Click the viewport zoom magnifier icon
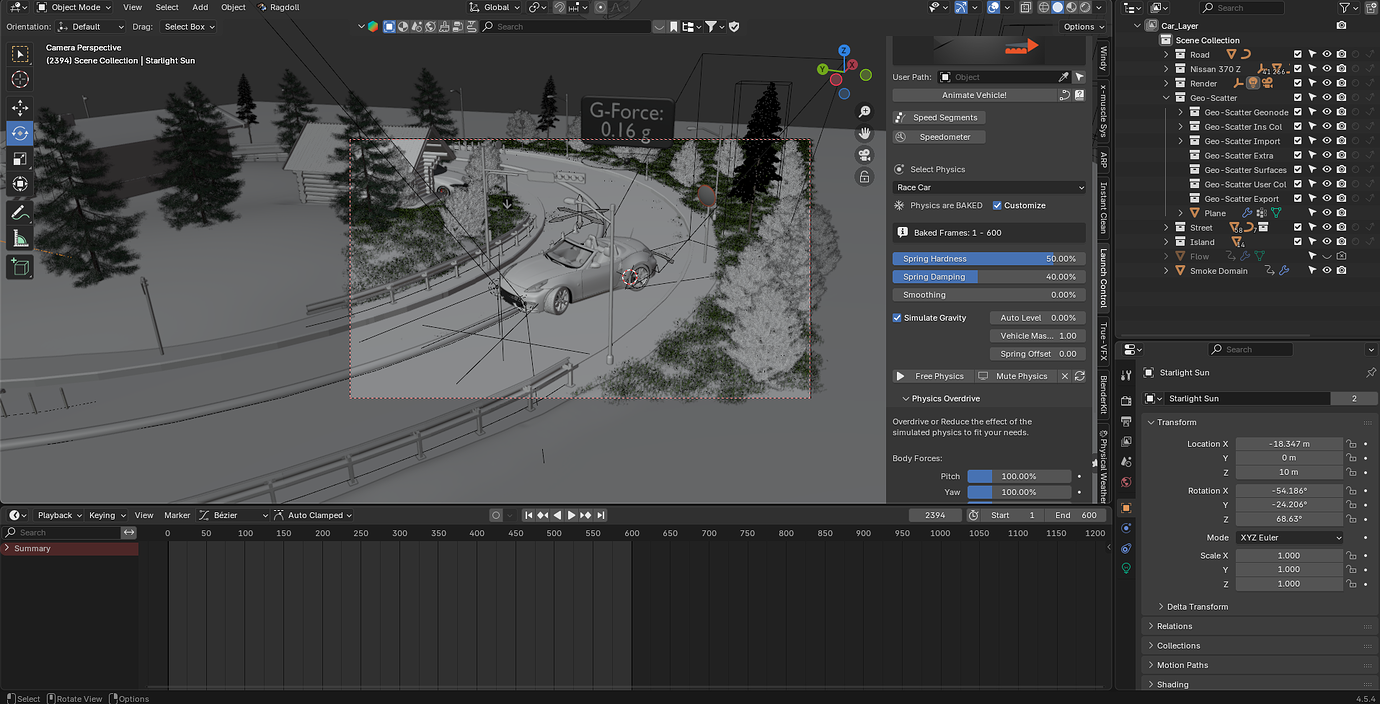 865,112
